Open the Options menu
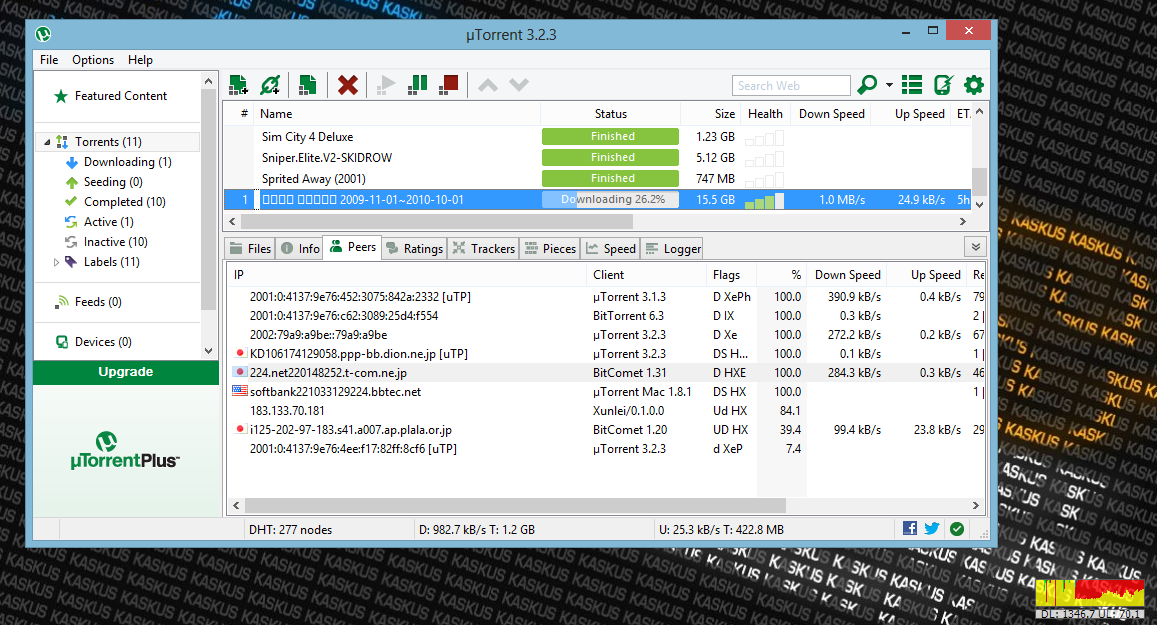The height and width of the screenshot is (625, 1157). 93,60
